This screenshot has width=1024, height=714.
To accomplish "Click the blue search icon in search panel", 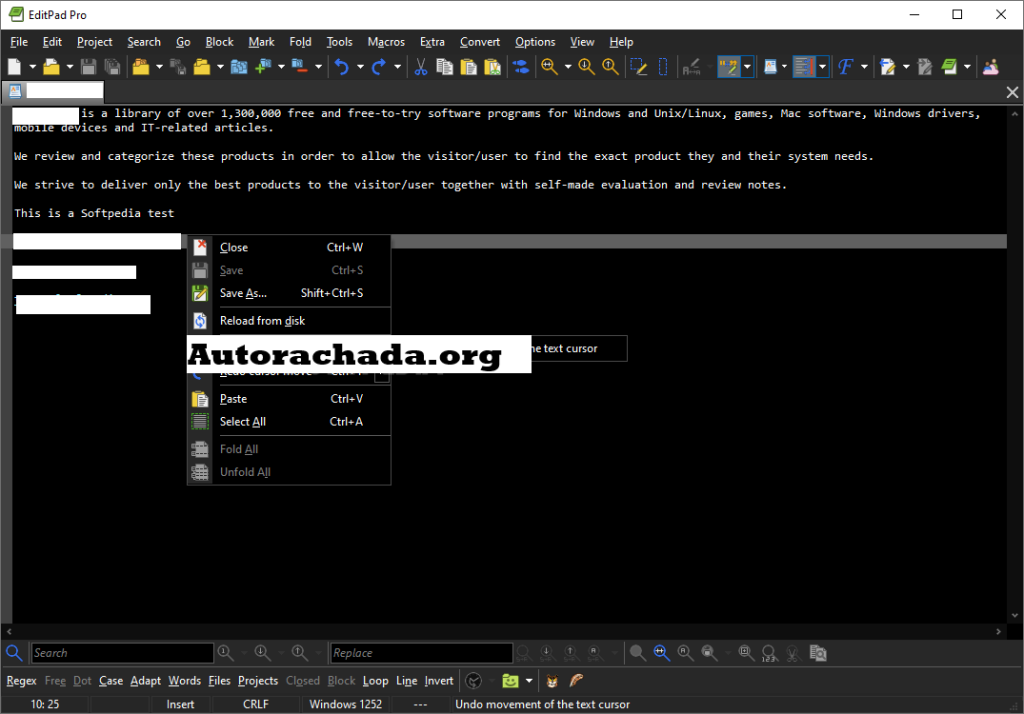I will coord(14,653).
